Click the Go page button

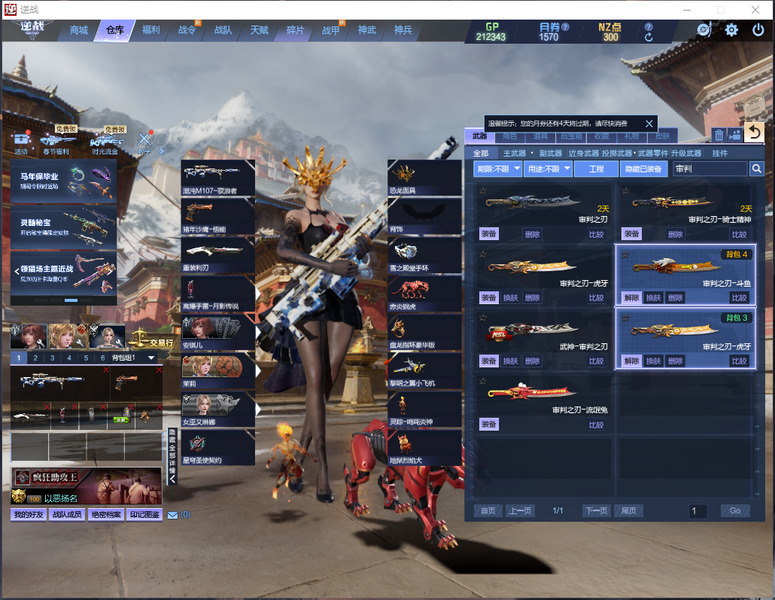735,511
